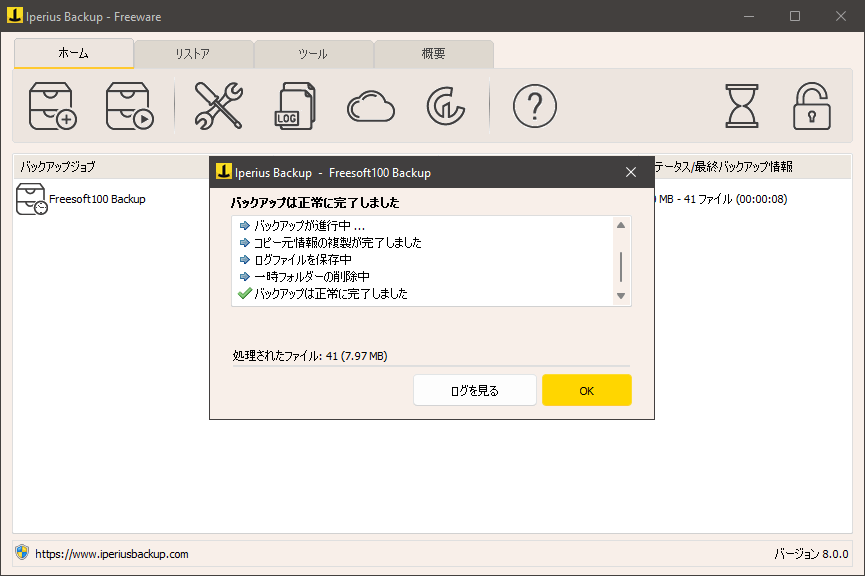The image size is (865, 576).
Task: Click the Freesoft100 Backup job icon
Action: 31,199
